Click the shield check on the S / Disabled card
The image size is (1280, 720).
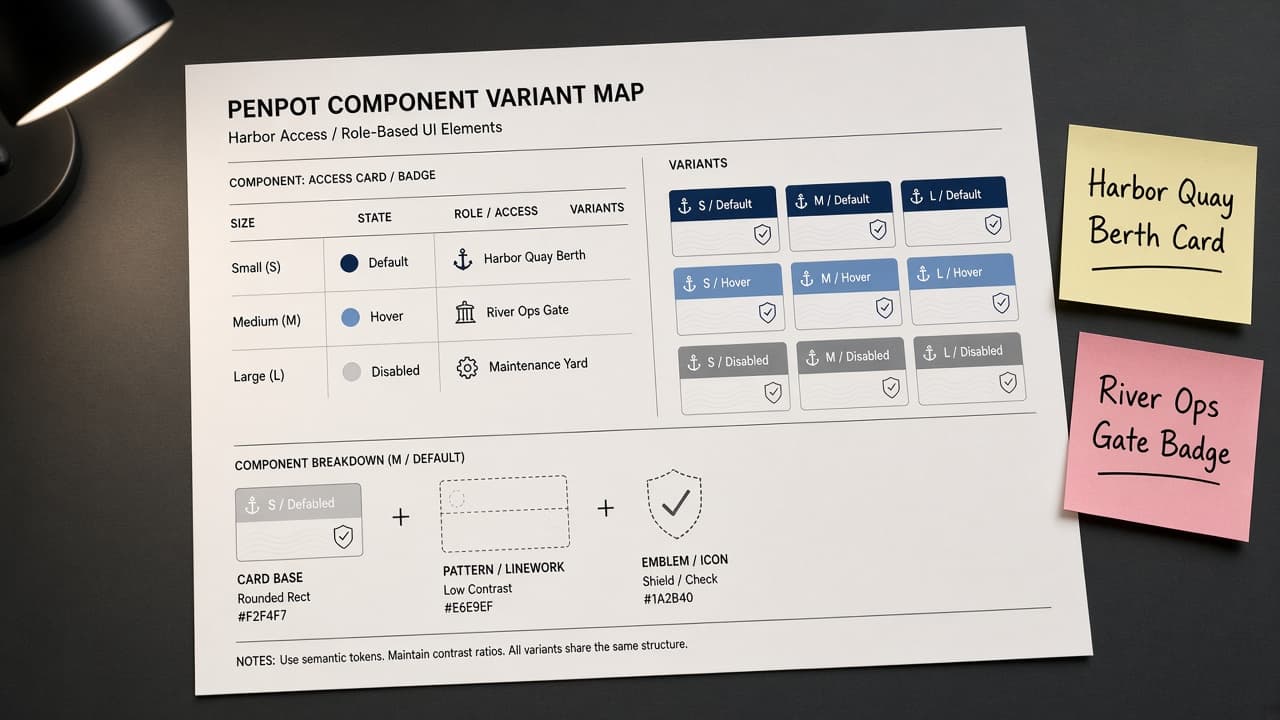tap(773, 392)
